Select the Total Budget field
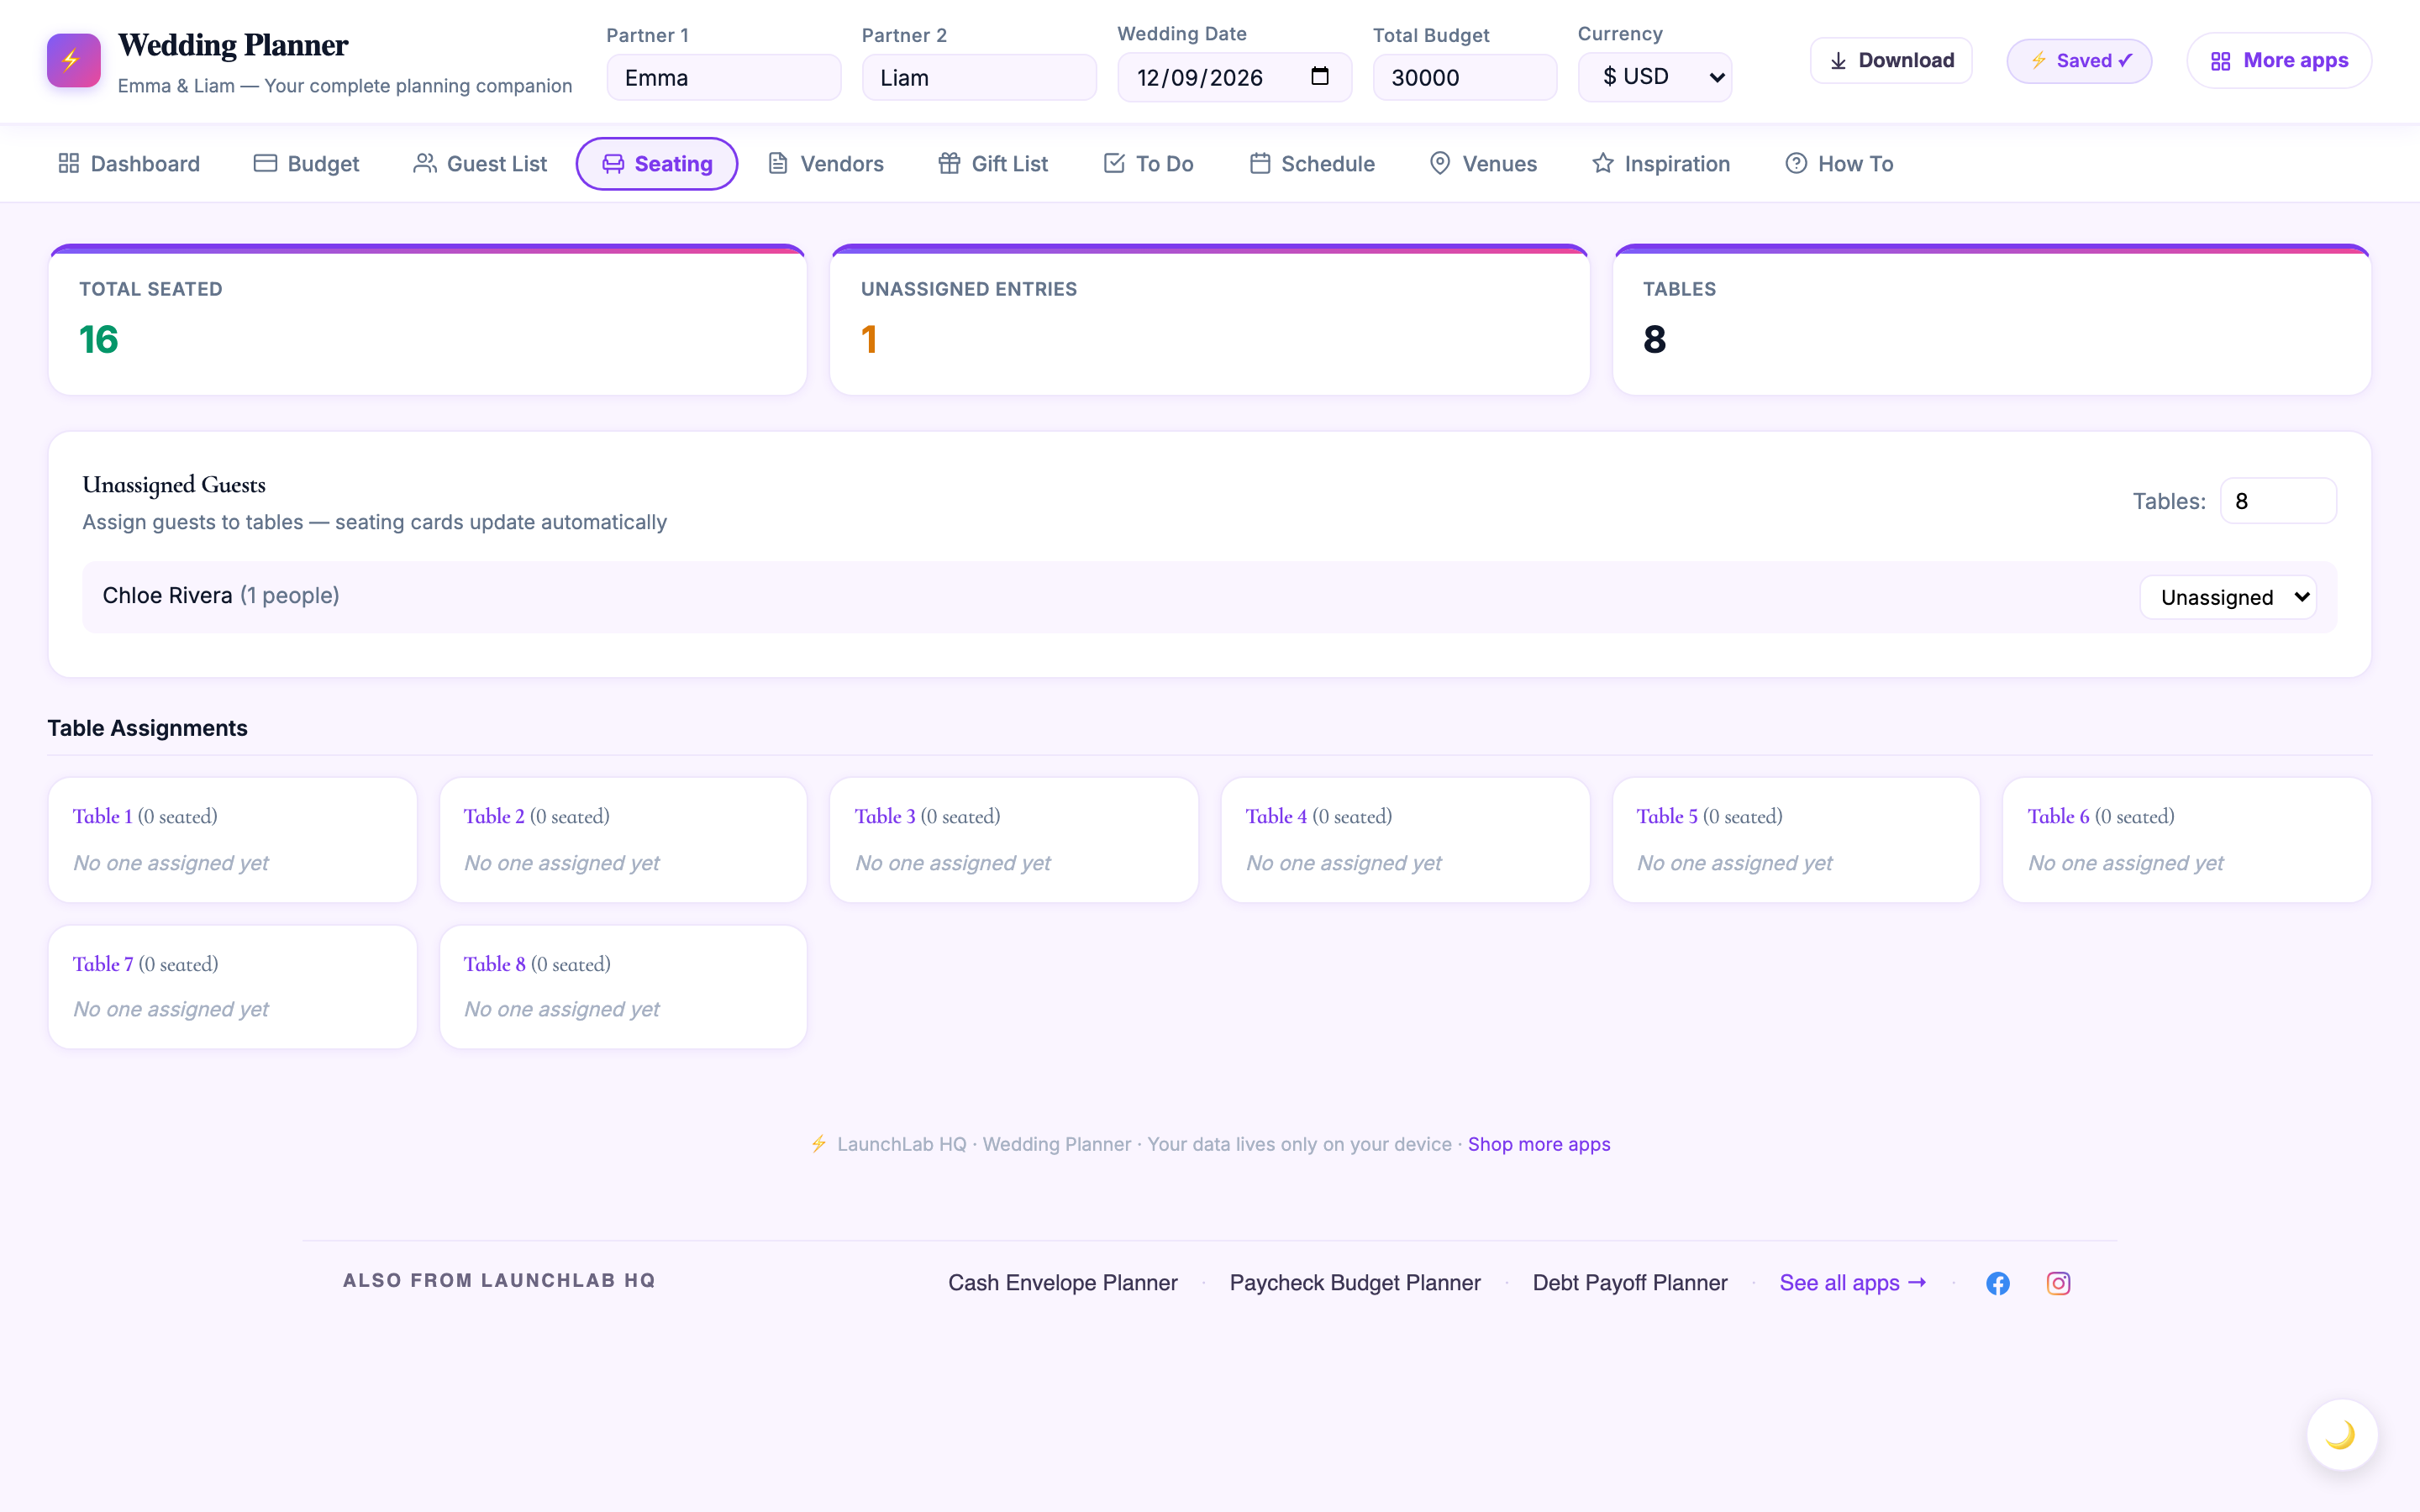2420x1512 pixels. point(1464,77)
